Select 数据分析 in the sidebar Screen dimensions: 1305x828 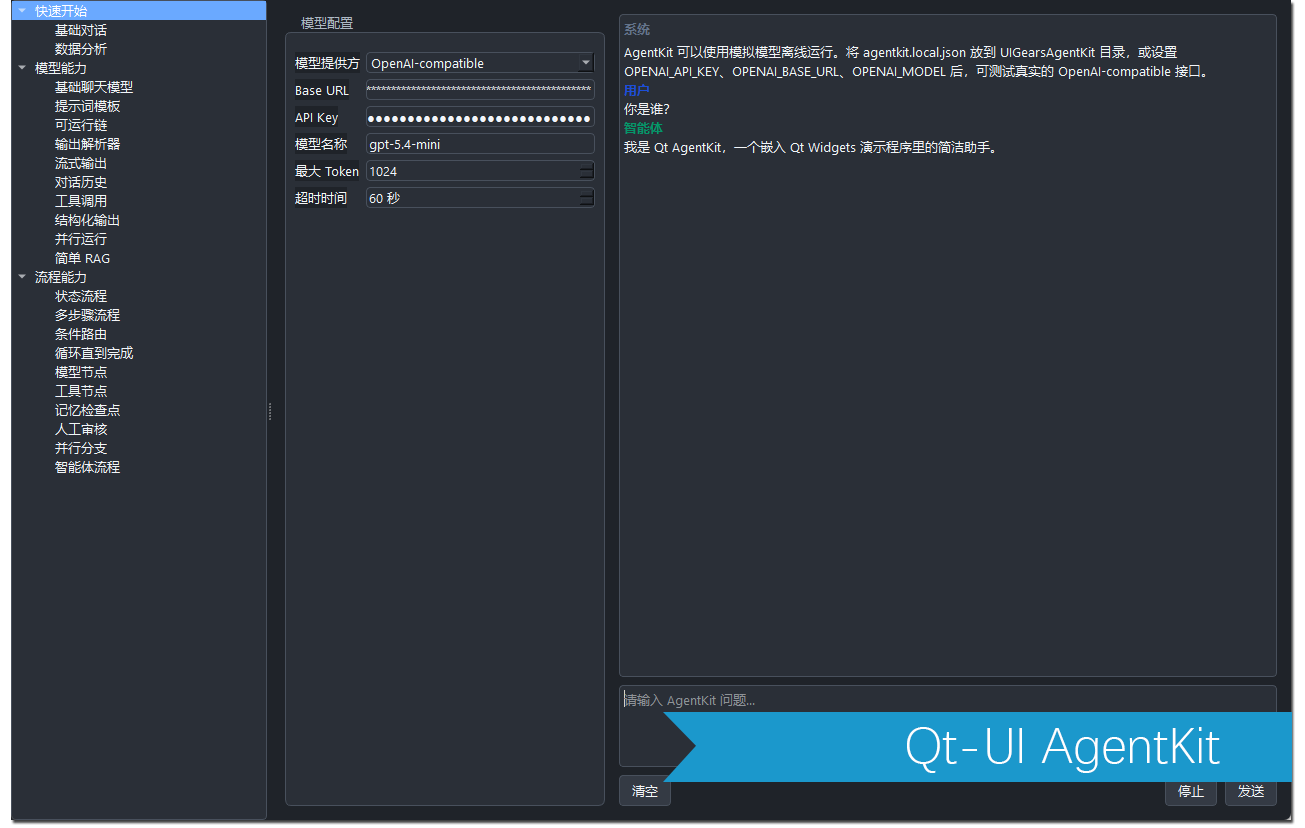[x=81, y=49]
